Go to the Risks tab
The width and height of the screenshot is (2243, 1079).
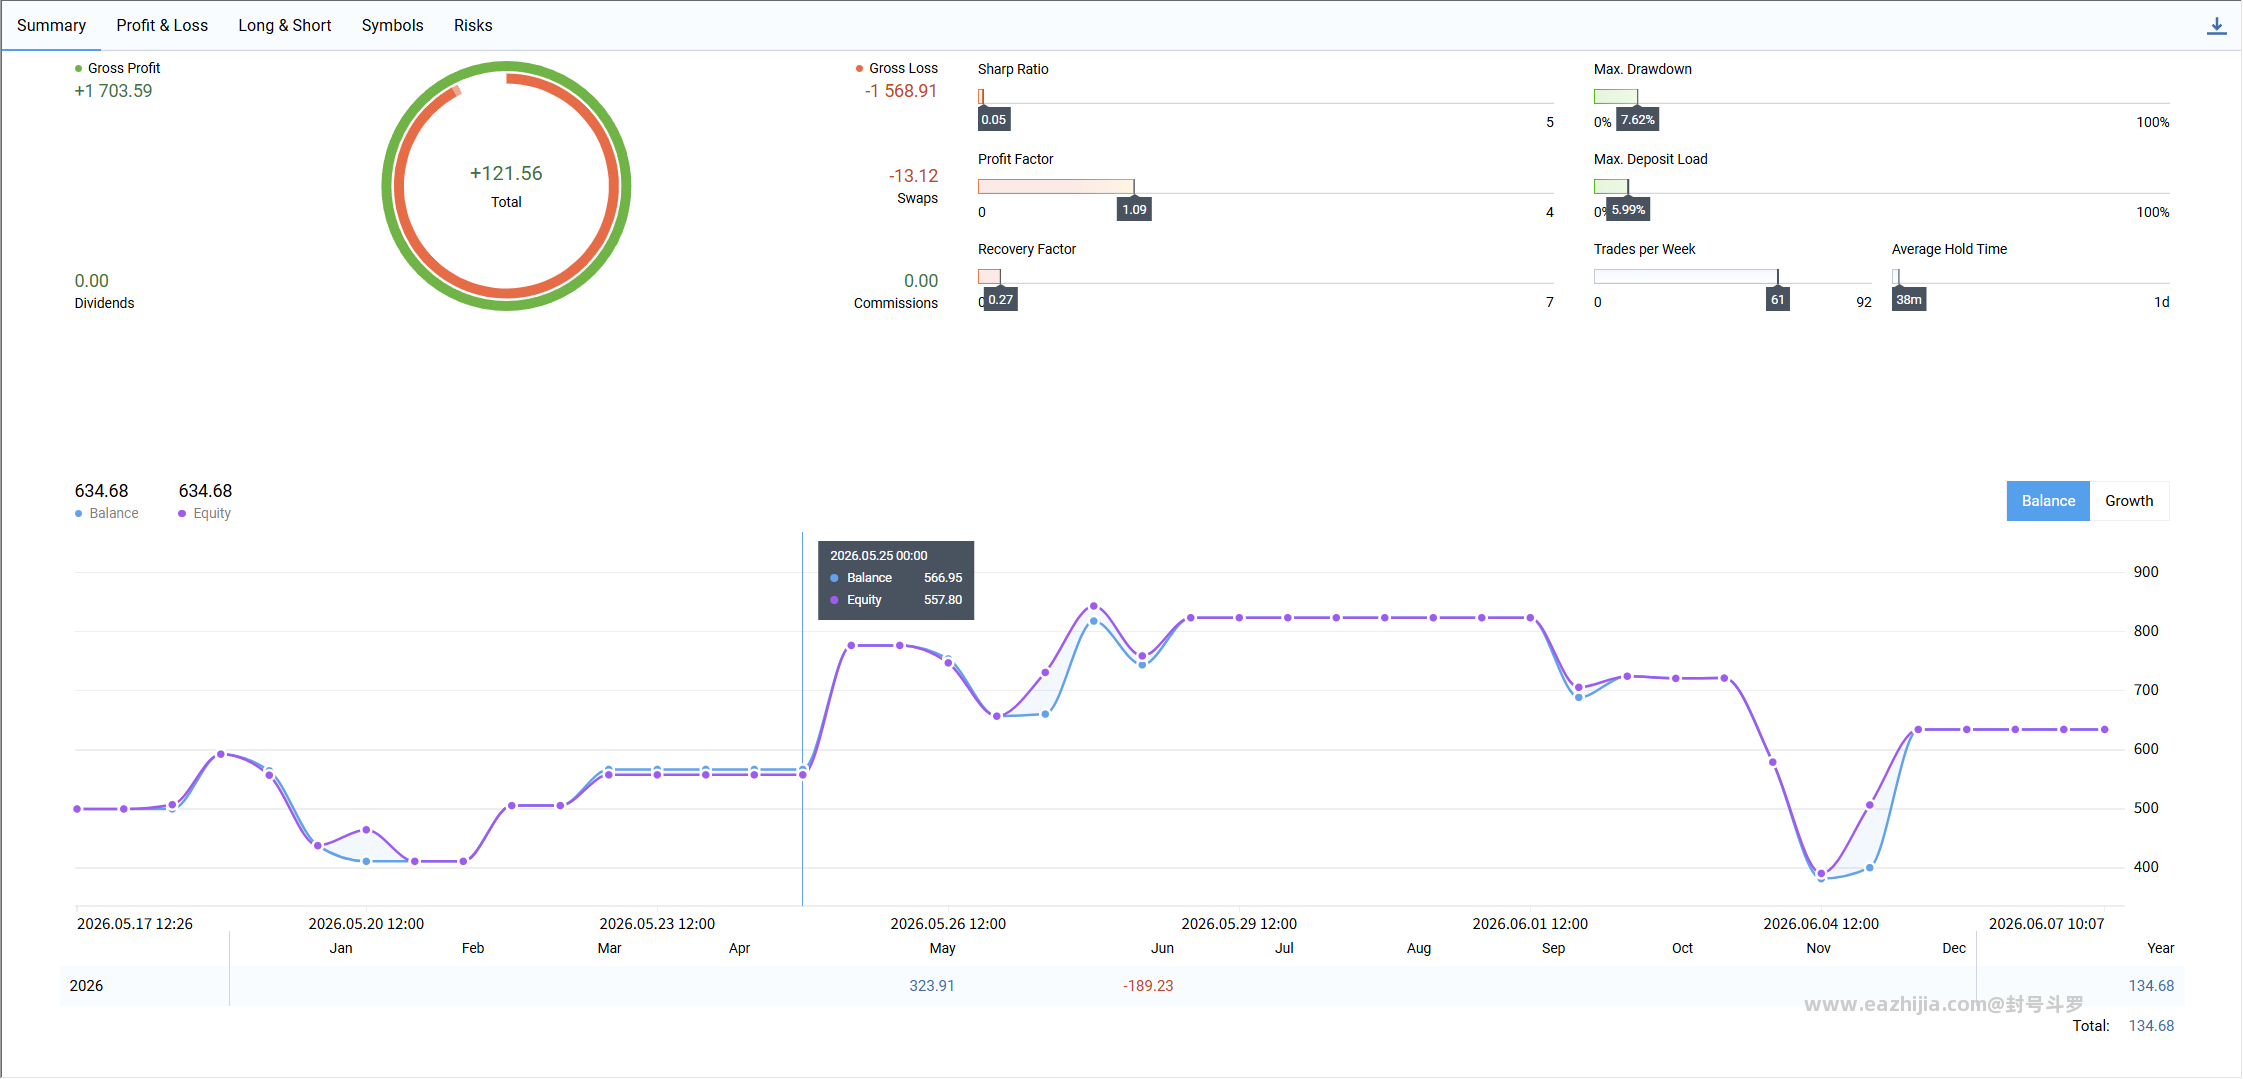point(473,26)
